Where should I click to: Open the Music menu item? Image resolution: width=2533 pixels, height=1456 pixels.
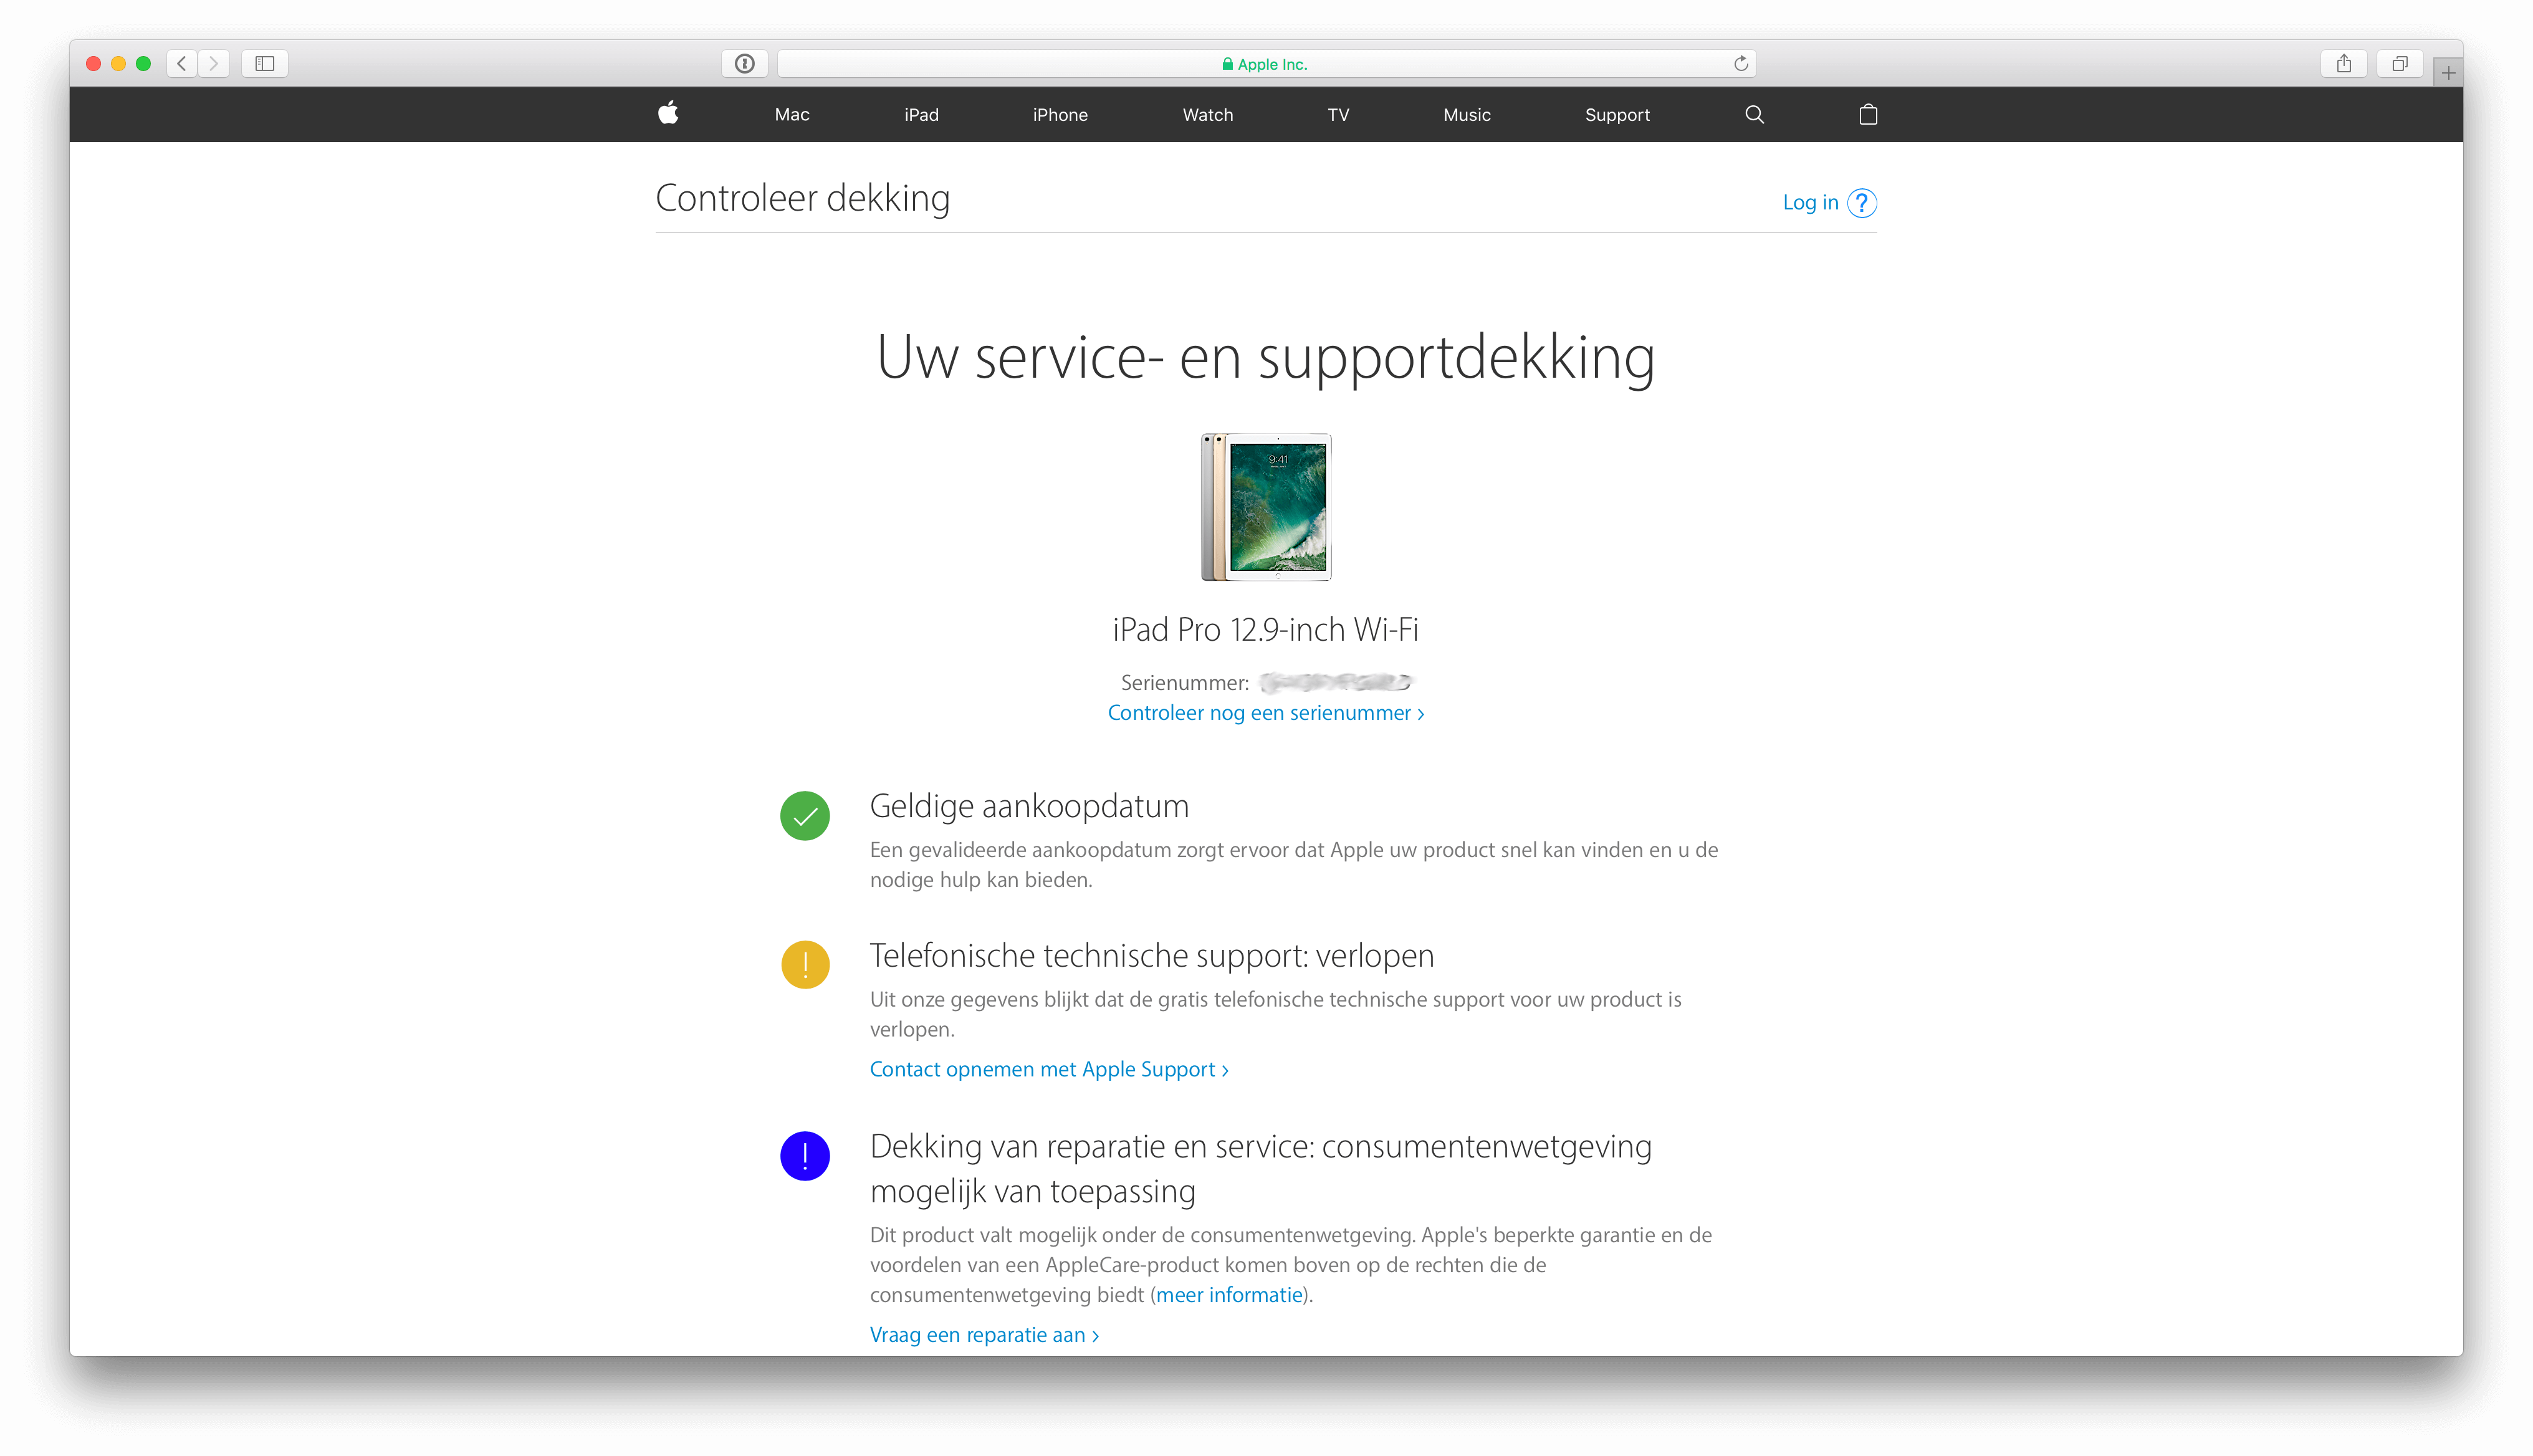coord(1466,115)
